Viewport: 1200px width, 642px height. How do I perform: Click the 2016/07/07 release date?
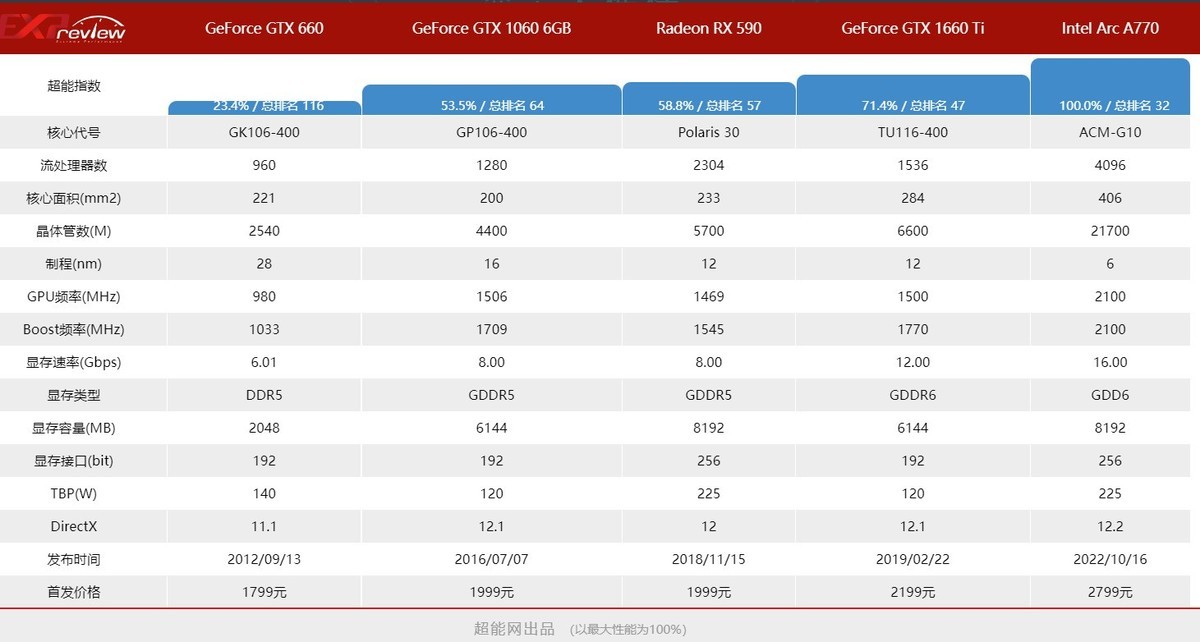tap(491, 559)
